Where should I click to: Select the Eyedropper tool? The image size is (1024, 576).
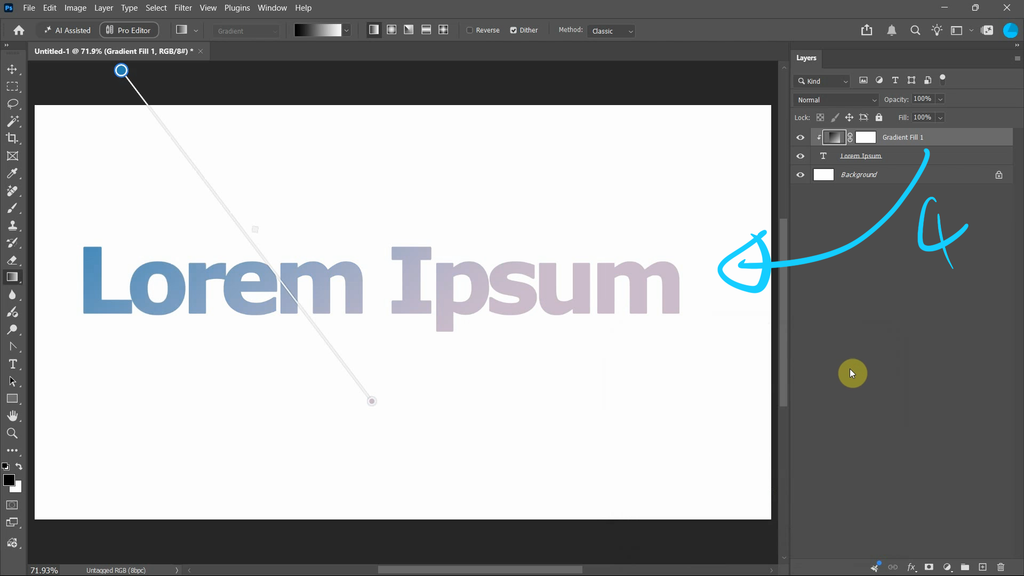pyautogui.click(x=12, y=173)
